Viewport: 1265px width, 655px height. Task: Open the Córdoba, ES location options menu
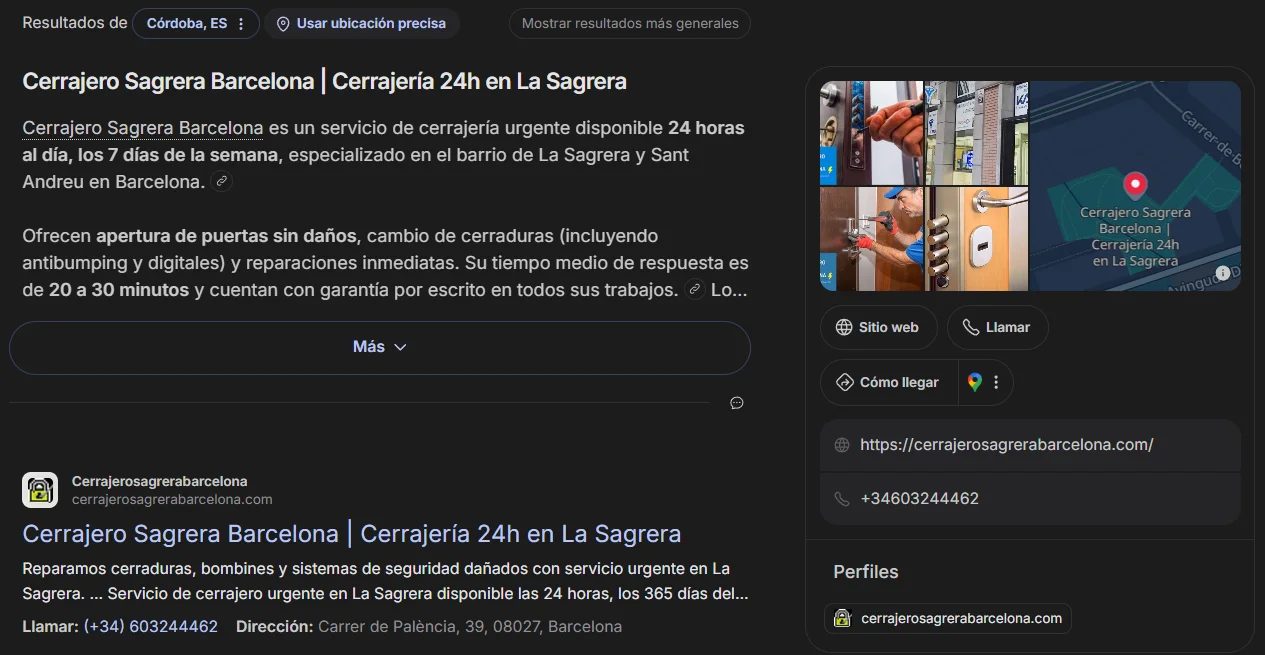241,24
